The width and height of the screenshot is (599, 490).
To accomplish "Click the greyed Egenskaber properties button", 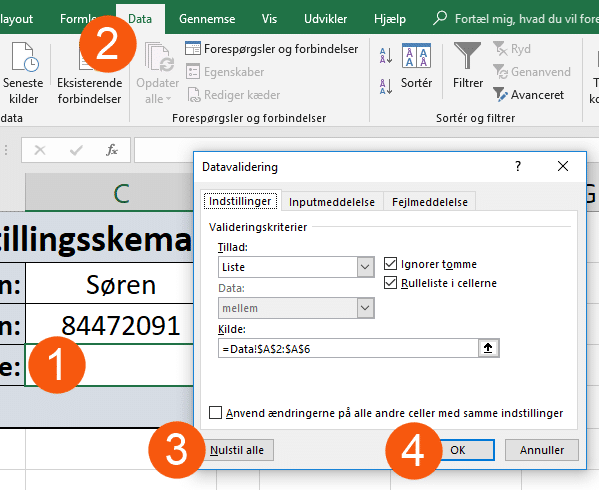I will click(225, 72).
